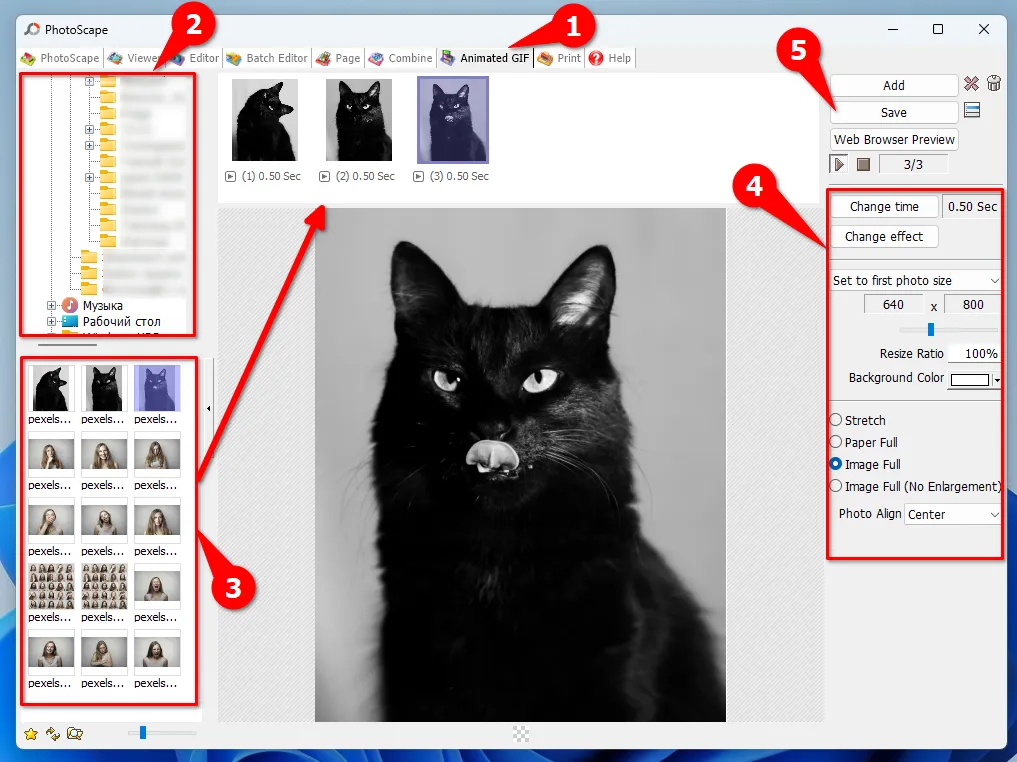
Task: Stop the animation preview
Action: 863,164
